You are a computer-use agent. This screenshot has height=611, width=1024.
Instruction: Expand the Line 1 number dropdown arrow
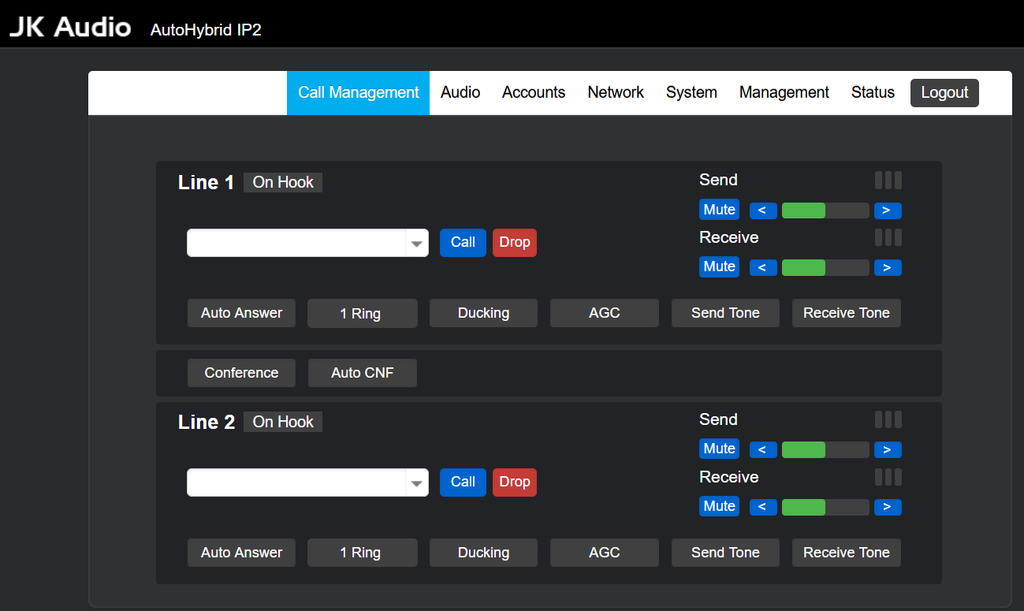point(416,243)
